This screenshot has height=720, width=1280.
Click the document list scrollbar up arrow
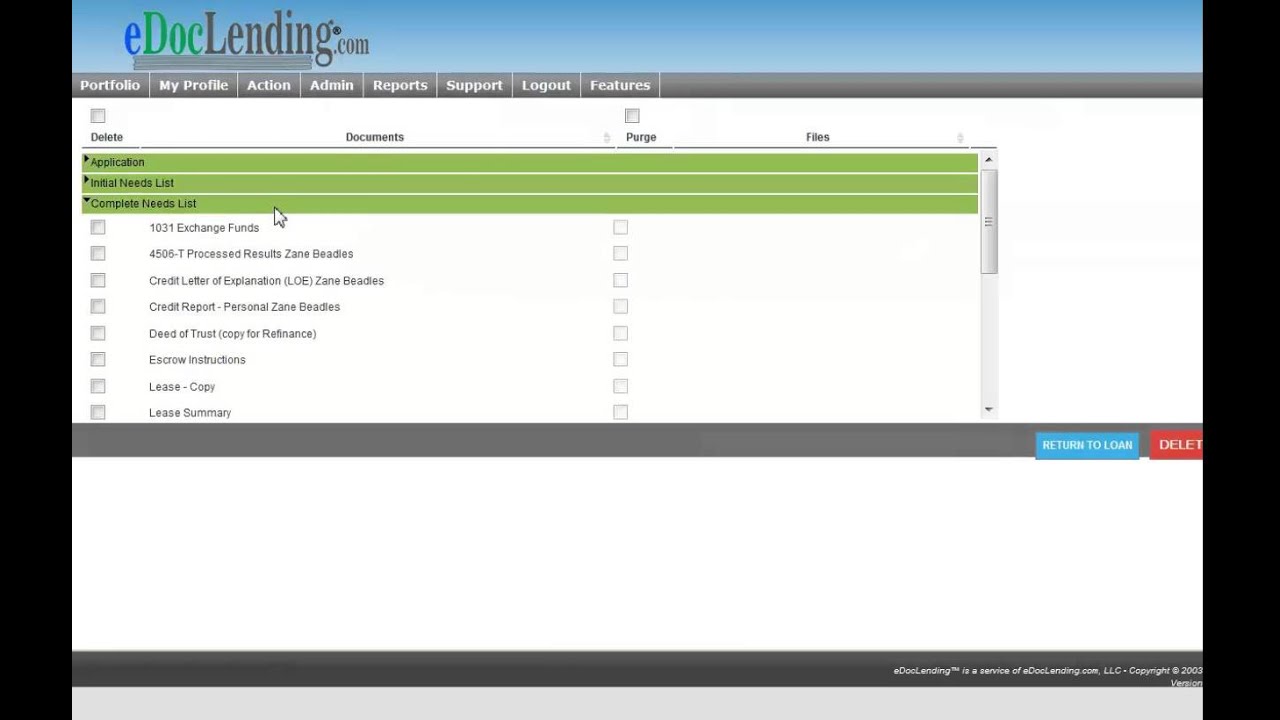pos(989,159)
